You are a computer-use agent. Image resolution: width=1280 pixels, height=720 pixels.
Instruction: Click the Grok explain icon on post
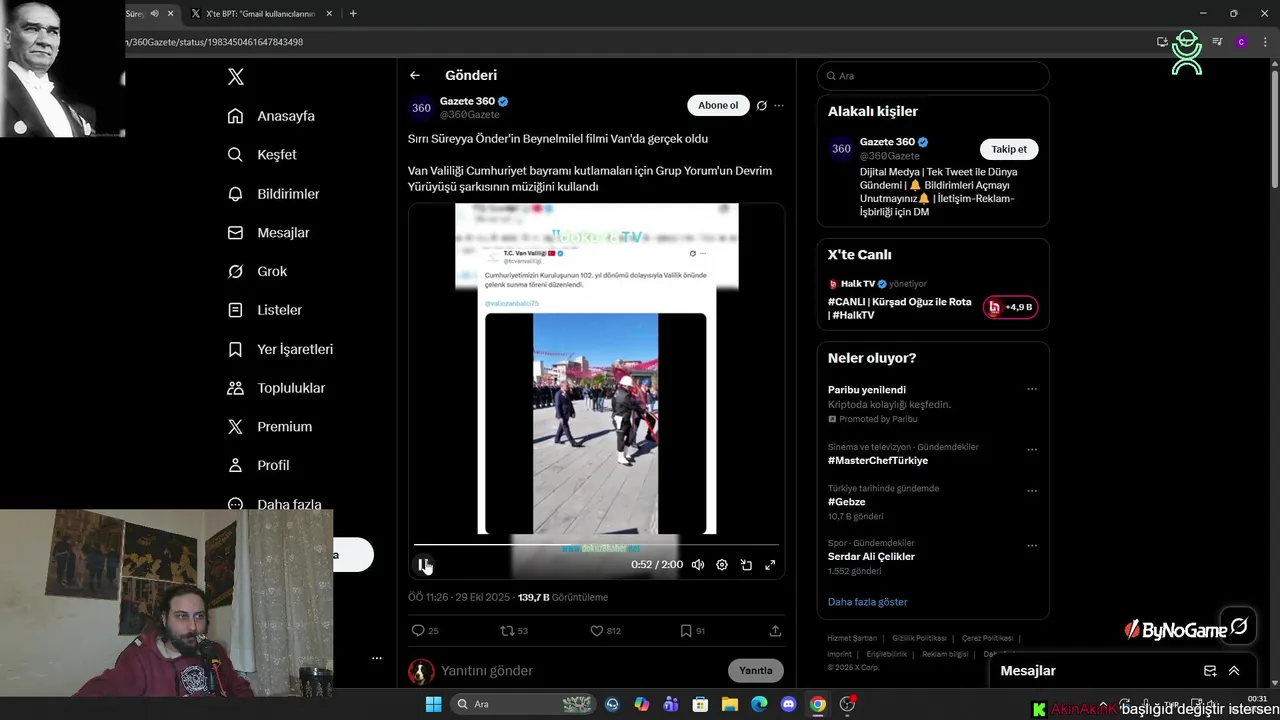(762, 106)
